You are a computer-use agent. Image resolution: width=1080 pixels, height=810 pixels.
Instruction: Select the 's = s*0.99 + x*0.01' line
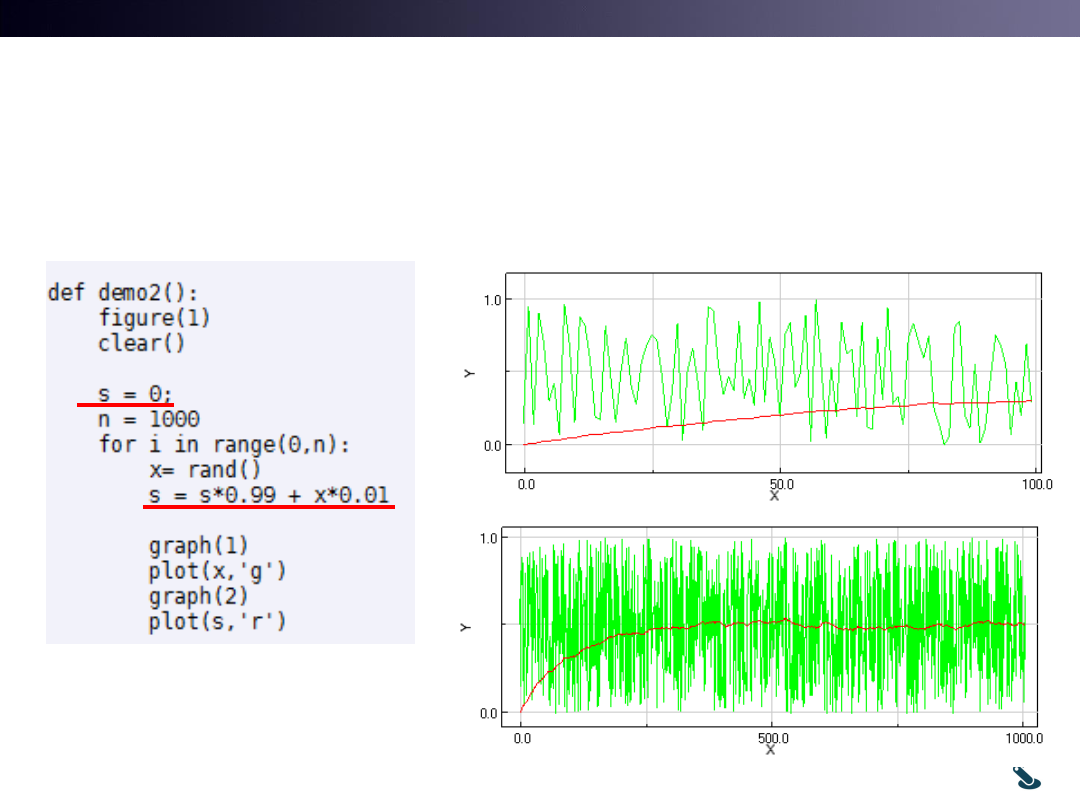(269, 495)
